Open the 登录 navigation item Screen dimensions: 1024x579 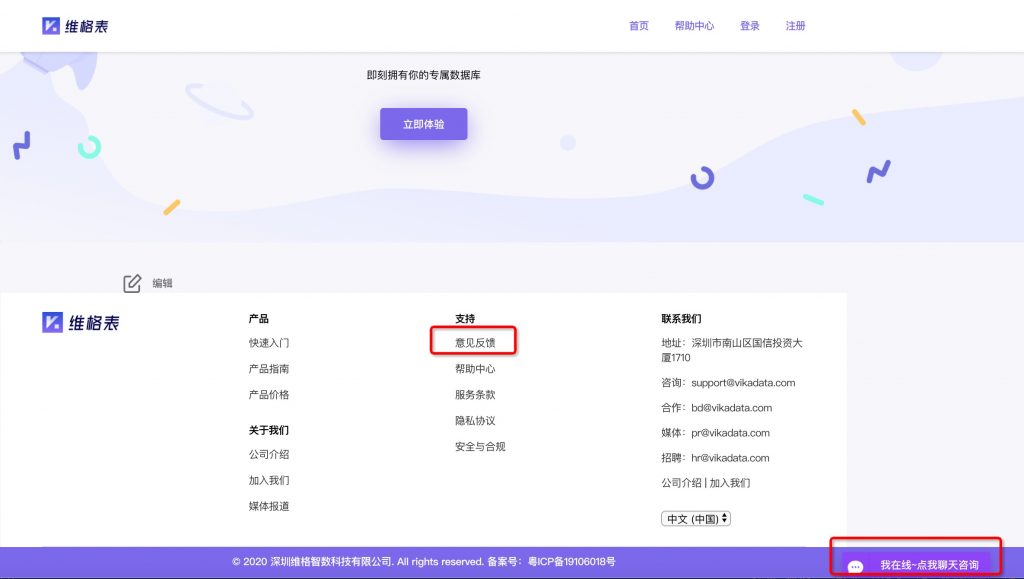750,26
